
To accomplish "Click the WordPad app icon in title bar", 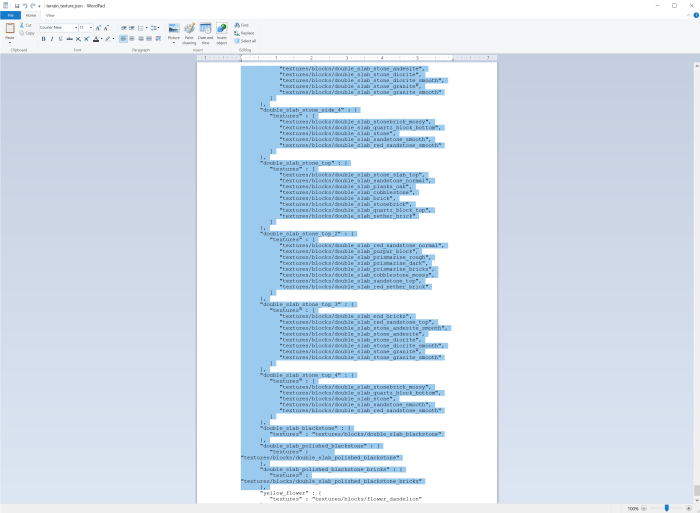I will 5,6.
